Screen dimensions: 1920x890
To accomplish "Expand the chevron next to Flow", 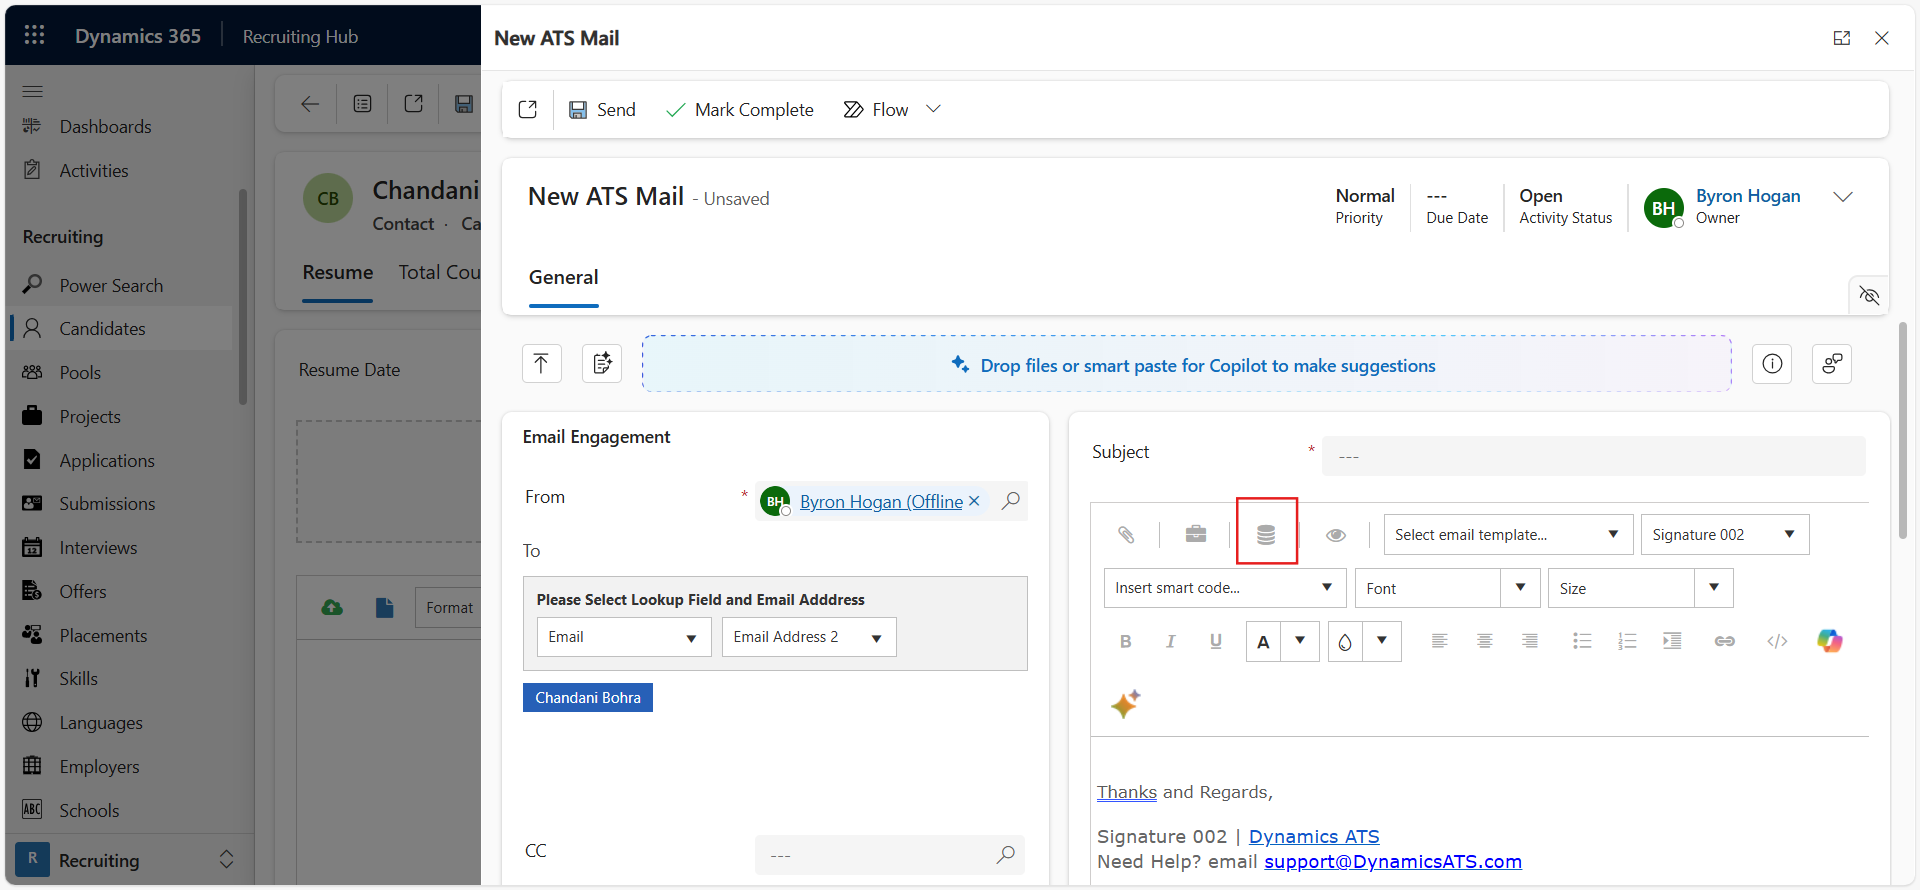I will click(x=933, y=109).
